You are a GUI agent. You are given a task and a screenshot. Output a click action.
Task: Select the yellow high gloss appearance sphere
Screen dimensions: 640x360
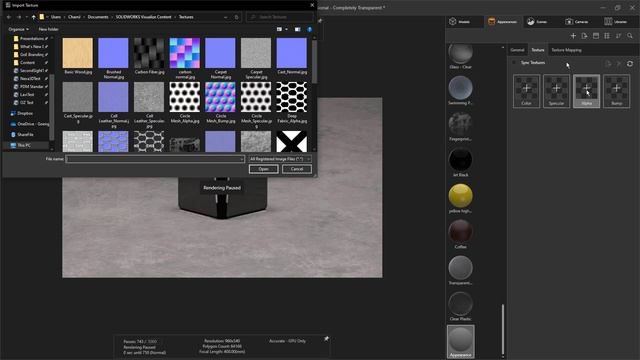[x=460, y=195]
